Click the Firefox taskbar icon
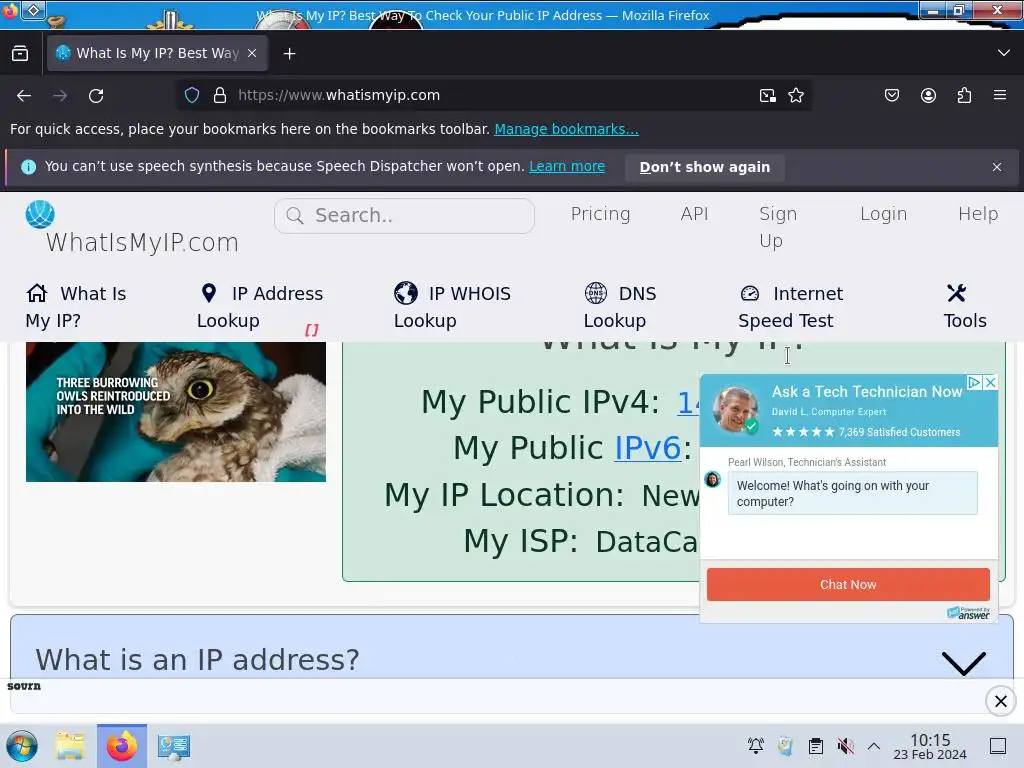This screenshot has height=768, width=1024. click(122, 746)
